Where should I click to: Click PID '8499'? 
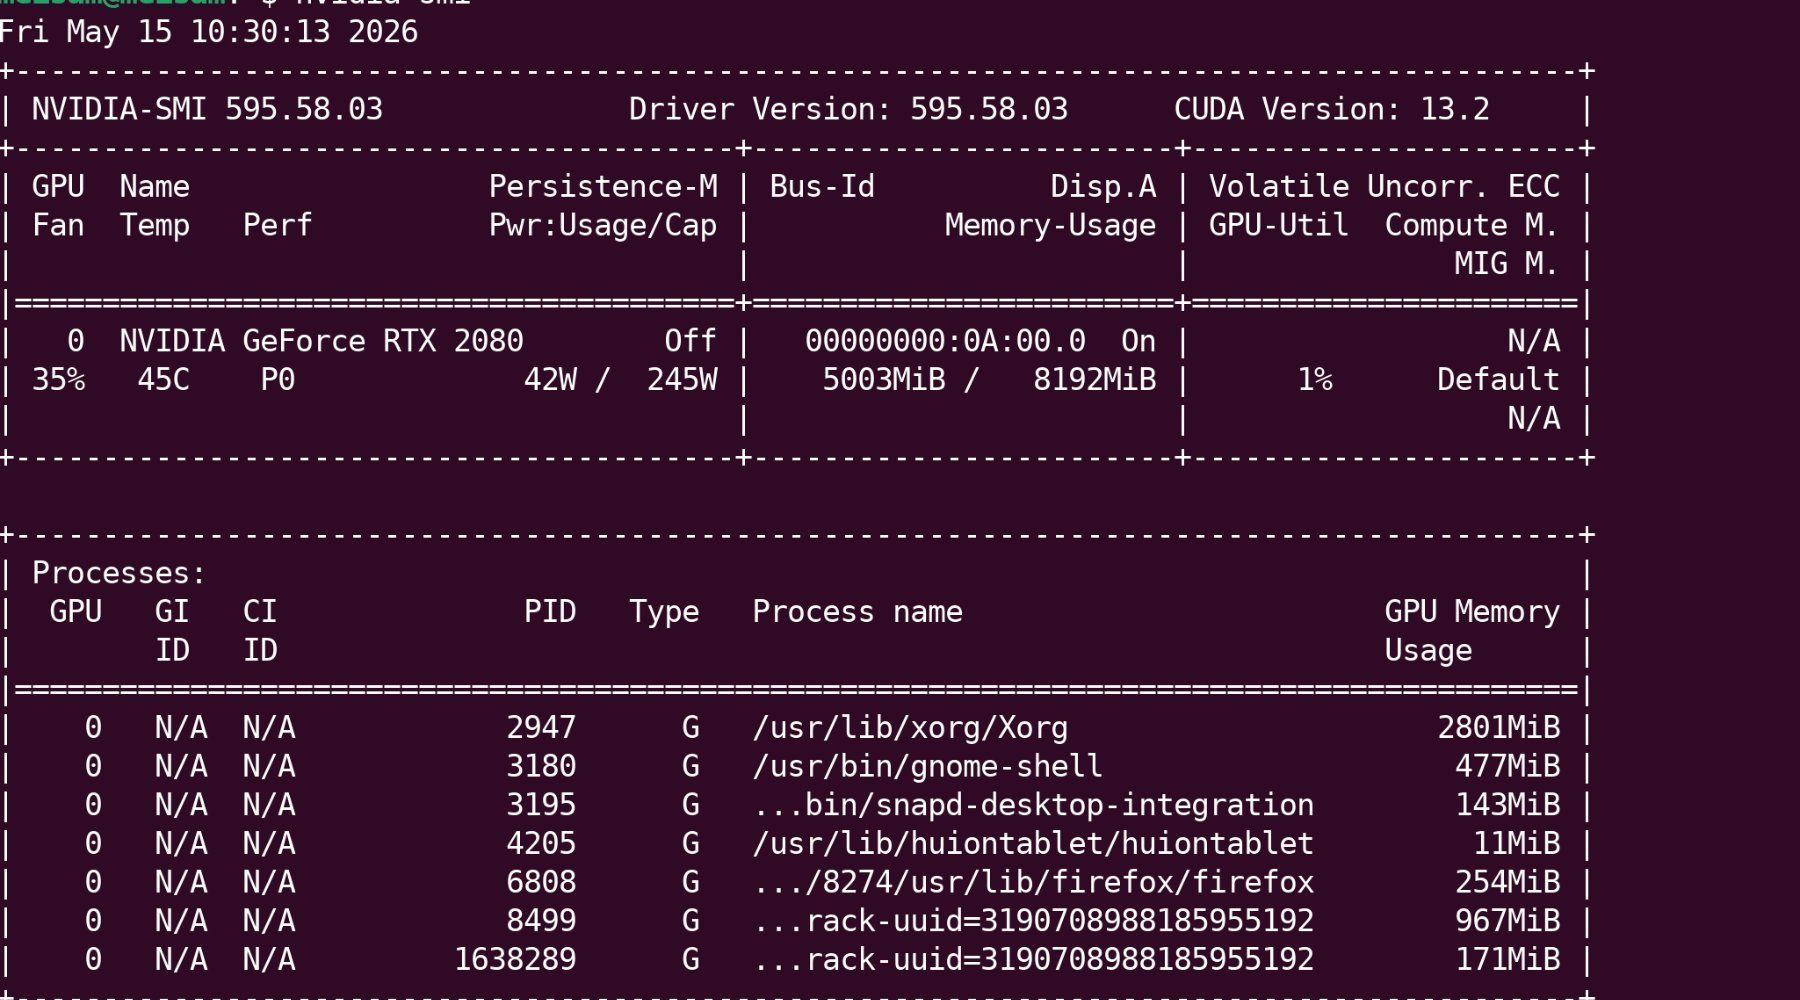click(x=541, y=921)
